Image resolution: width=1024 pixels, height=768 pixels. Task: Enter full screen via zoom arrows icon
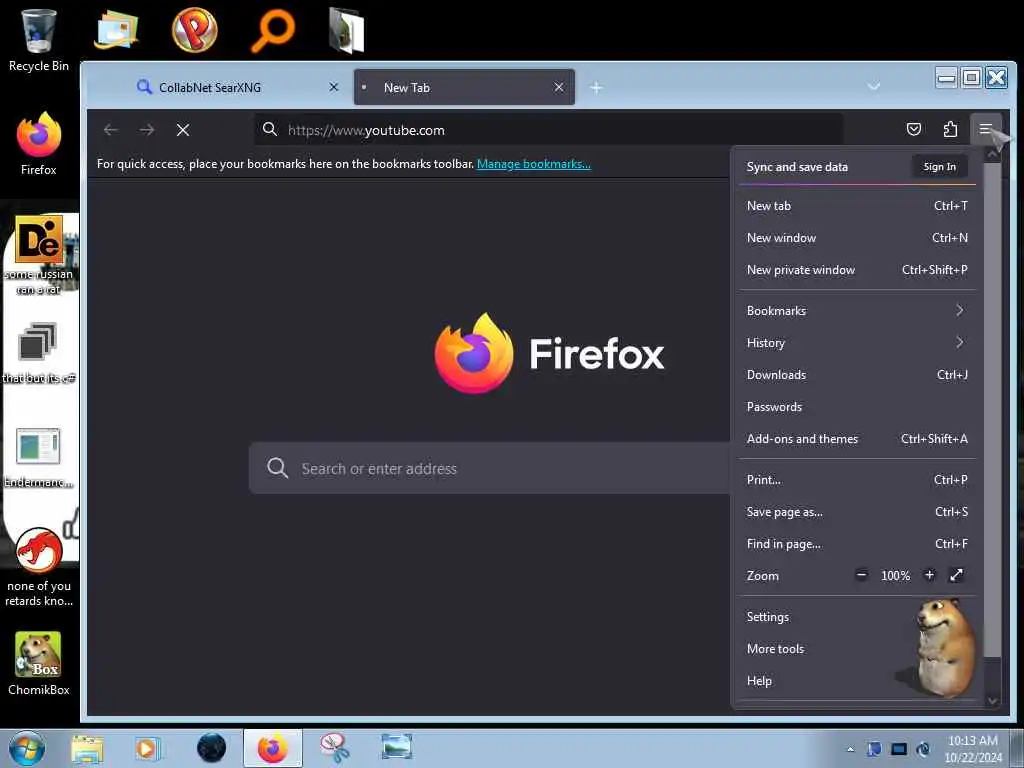pos(956,575)
